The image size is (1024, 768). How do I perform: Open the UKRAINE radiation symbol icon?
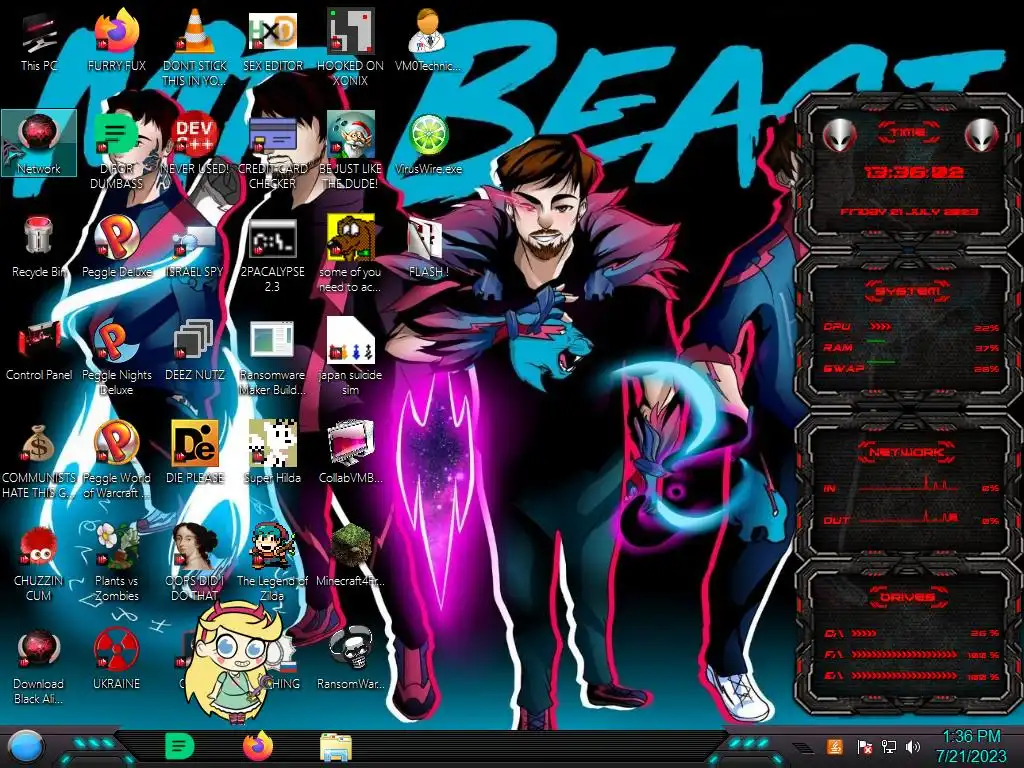pyautogui.click(x=116, y=658)
